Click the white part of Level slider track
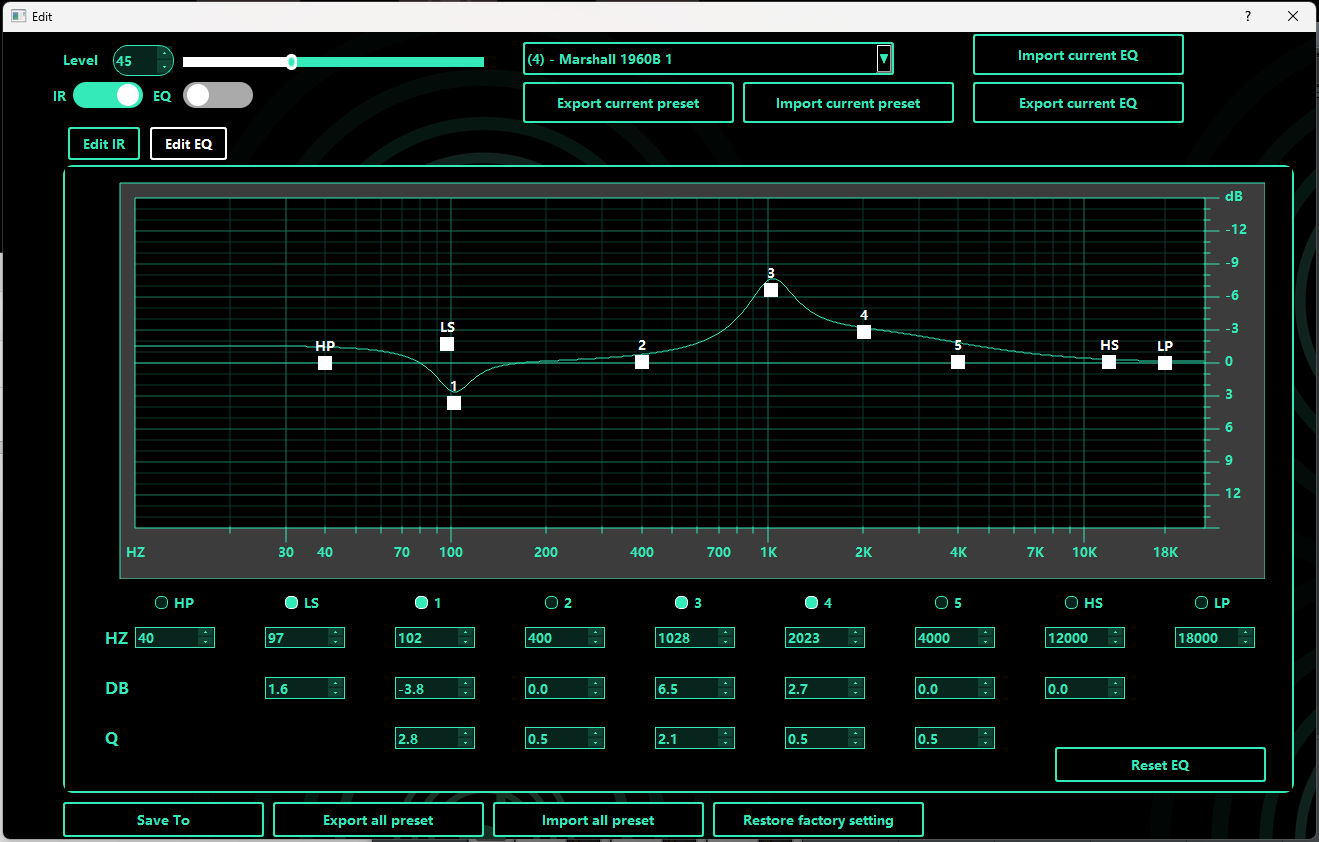 [x=235, y=62]
